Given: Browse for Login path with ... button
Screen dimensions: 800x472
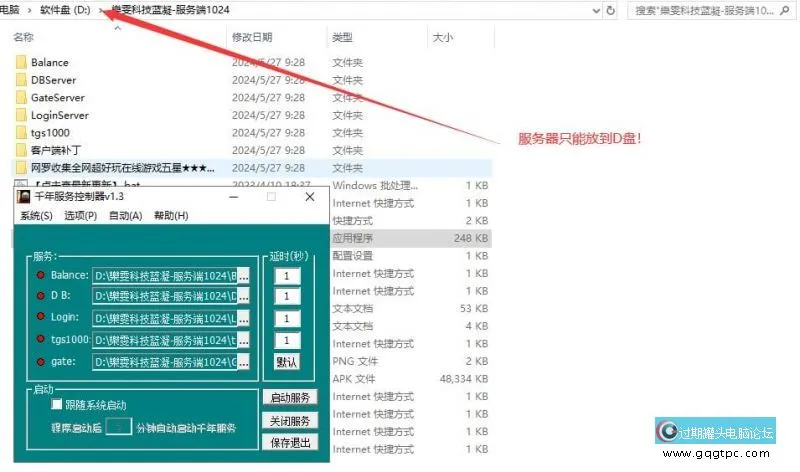Looking at the screenshot, I should pyautogui.click(x=244, y=318).
